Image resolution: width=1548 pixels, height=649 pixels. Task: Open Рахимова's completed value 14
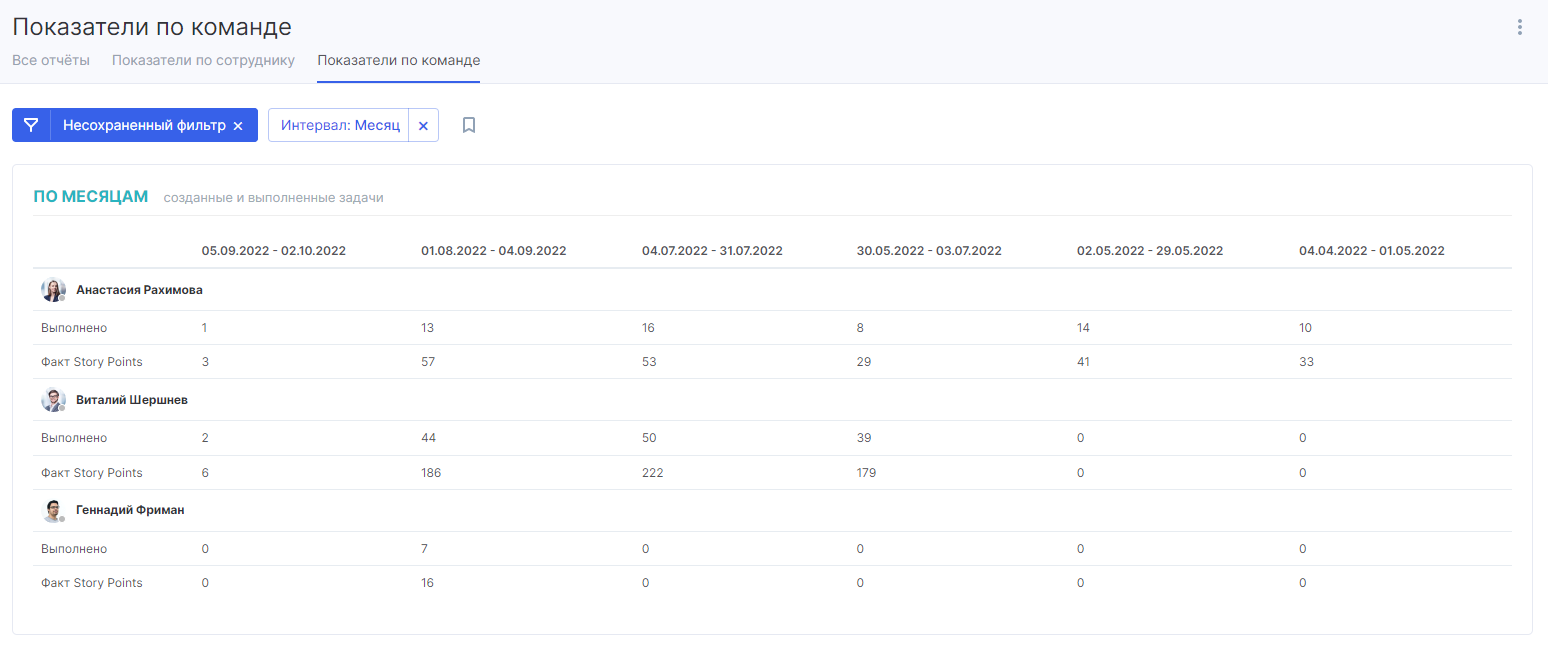point(1084,328)
